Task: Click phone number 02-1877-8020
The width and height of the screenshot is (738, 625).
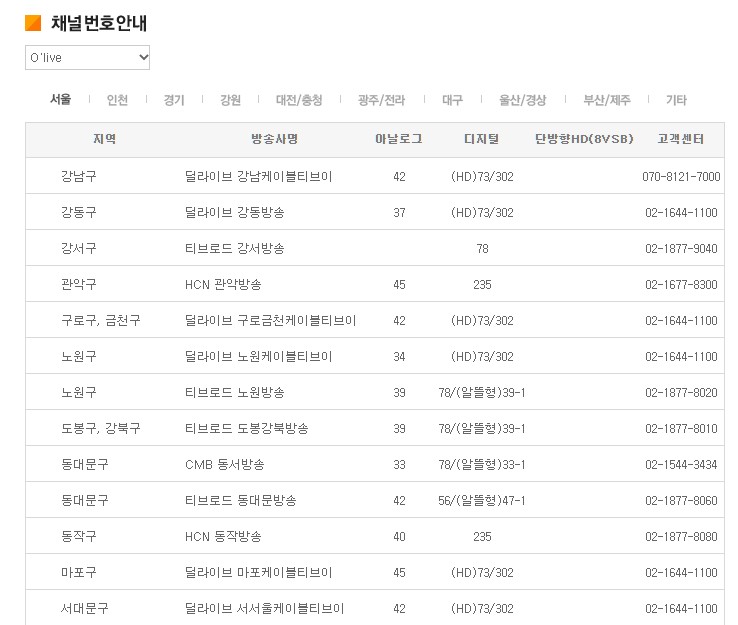Action: pos(681,393)
